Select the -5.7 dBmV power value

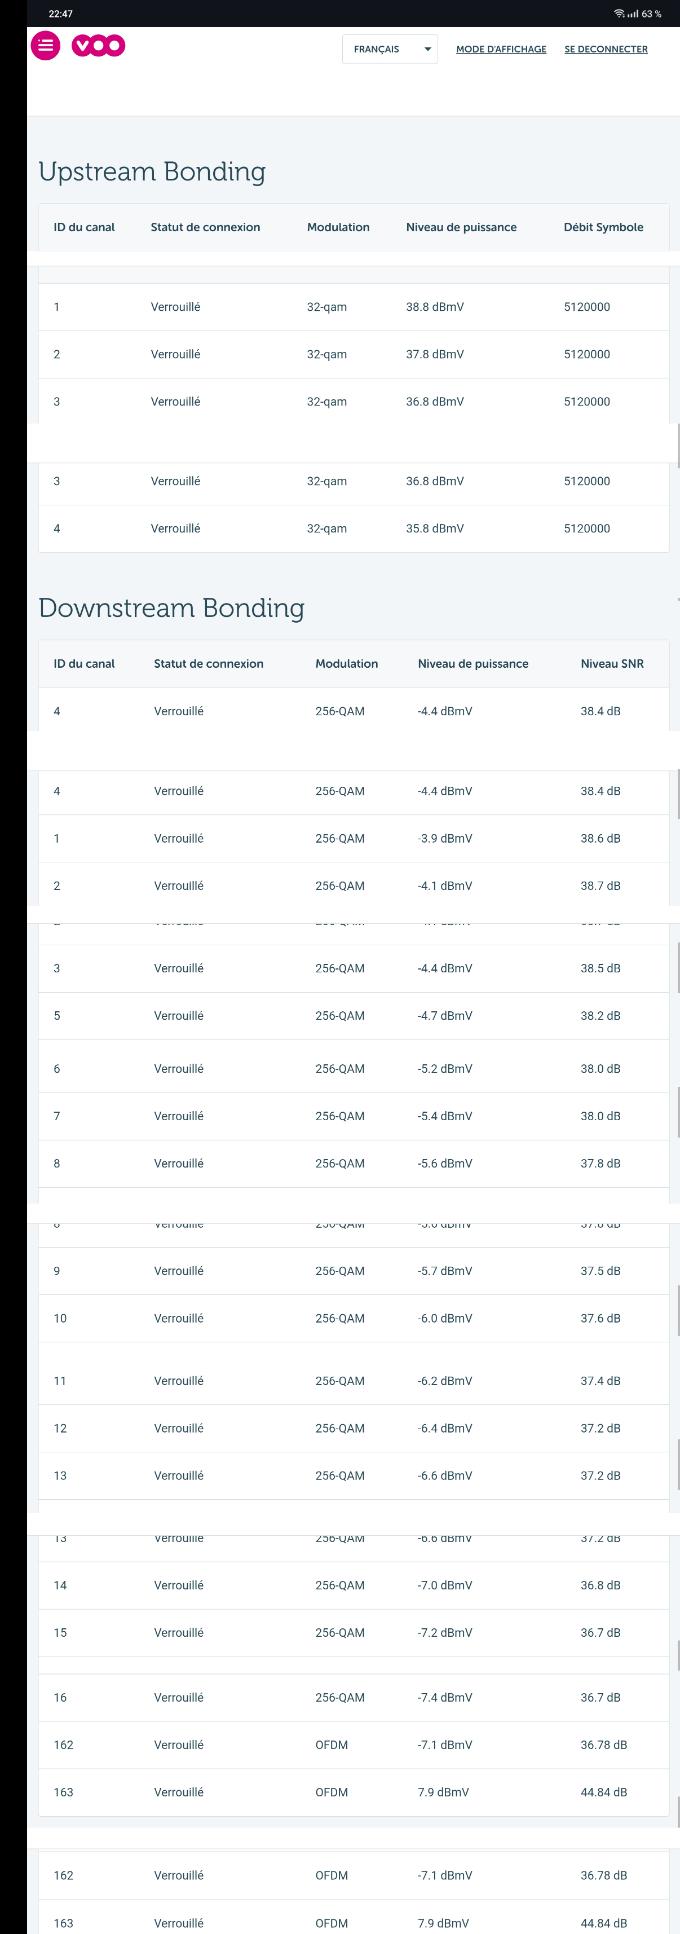(x=445, y=1270)
